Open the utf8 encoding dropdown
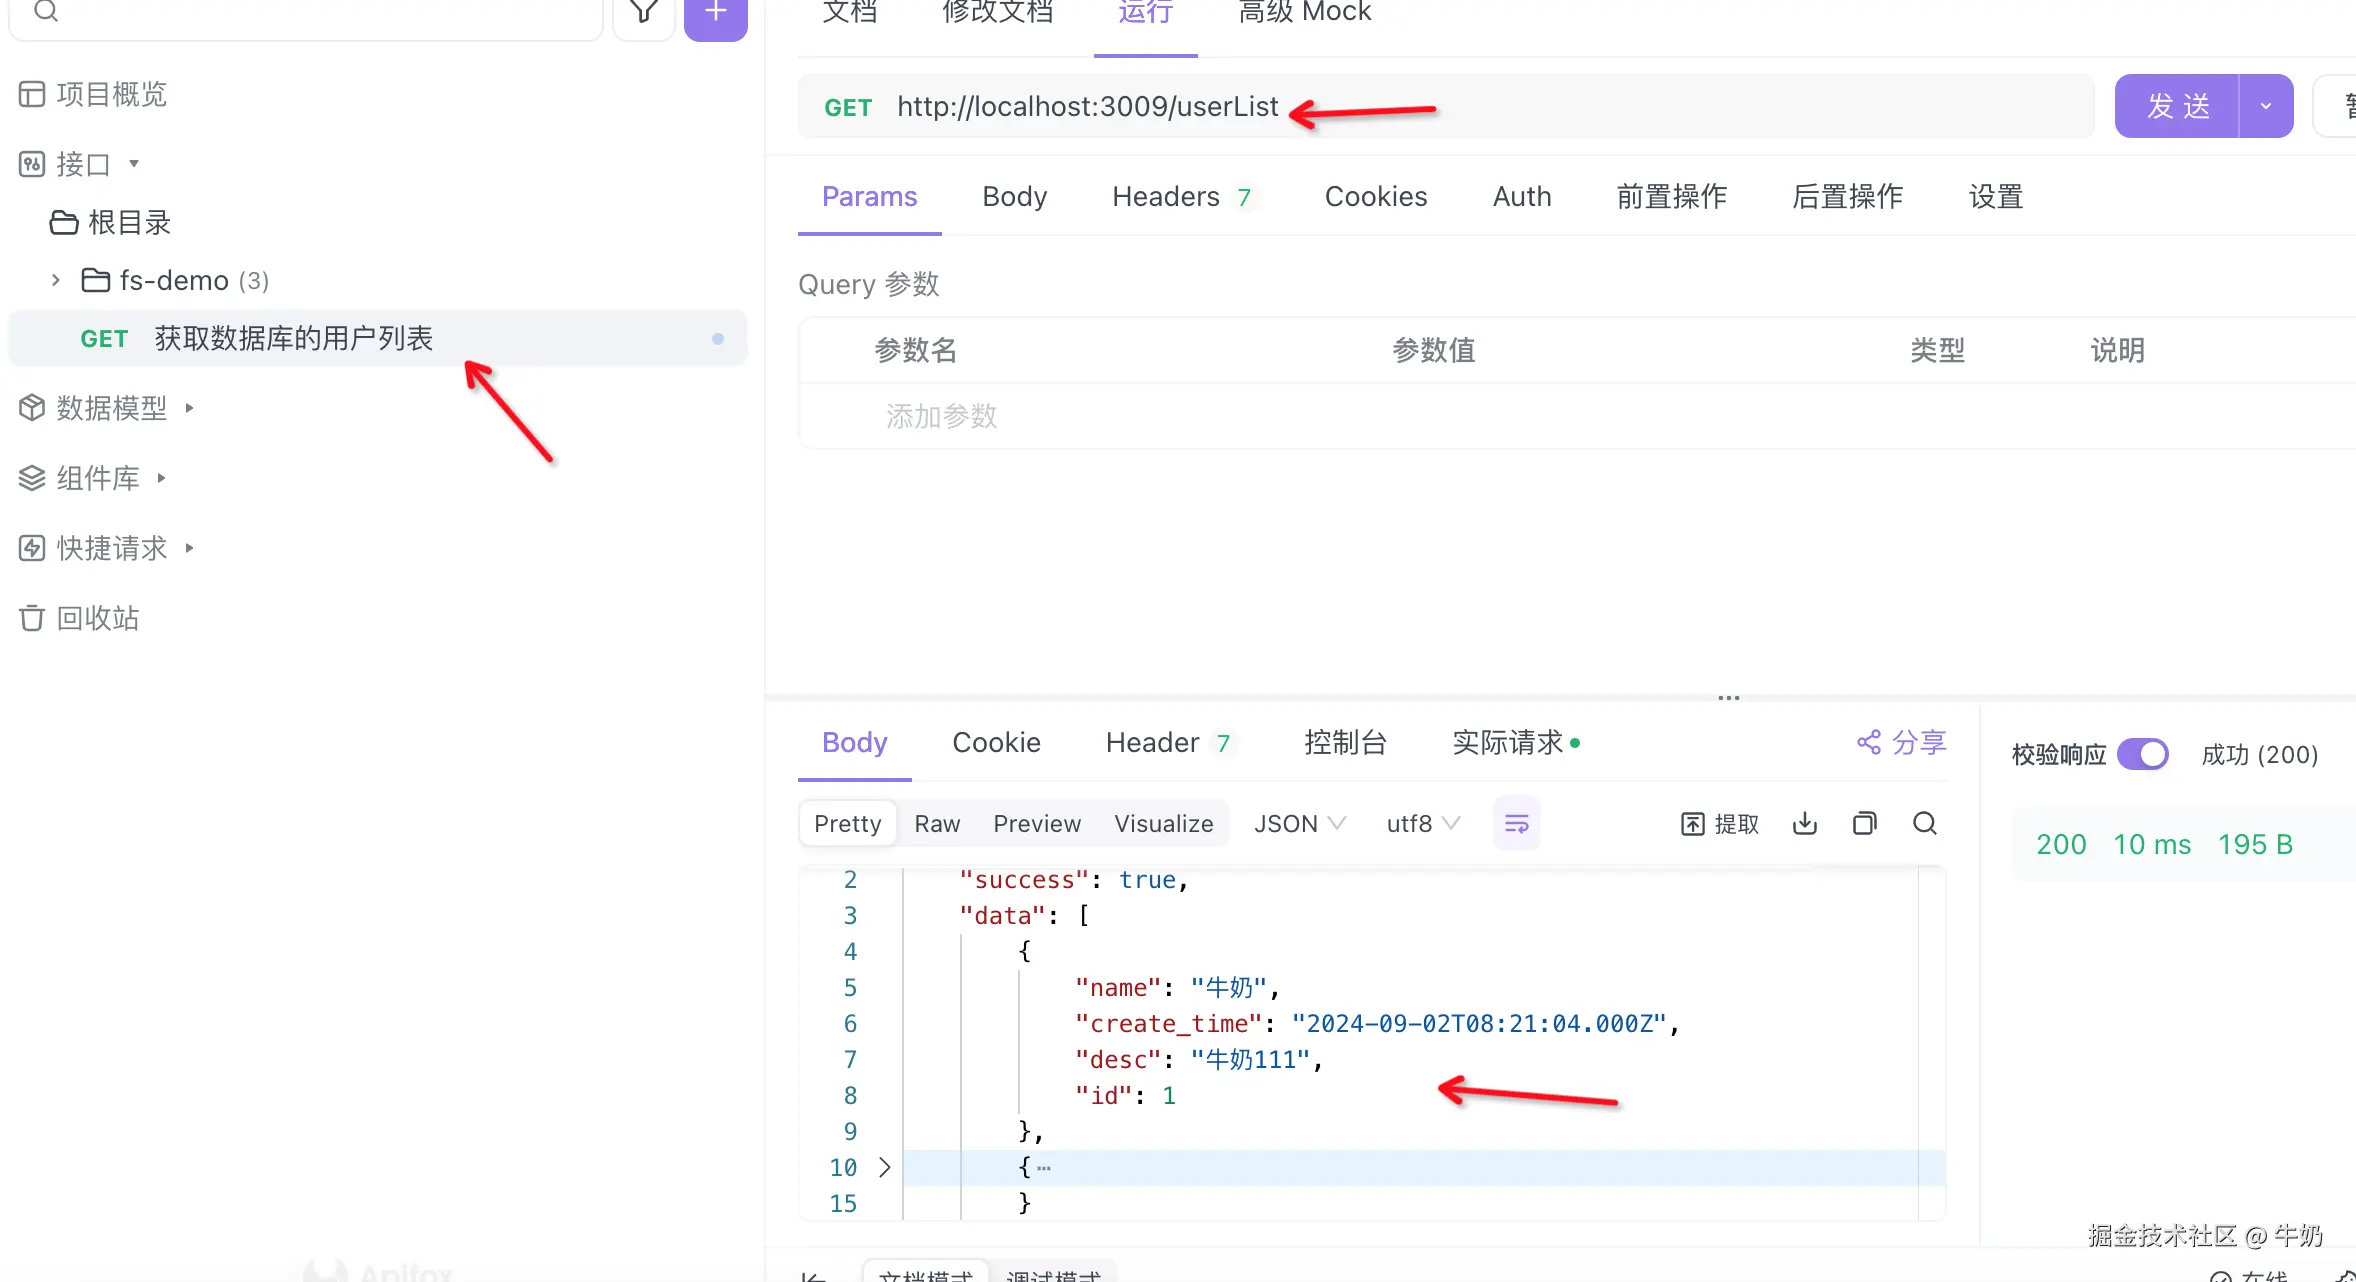This screenshot has width=2356, height=1282. [1421, 823]
